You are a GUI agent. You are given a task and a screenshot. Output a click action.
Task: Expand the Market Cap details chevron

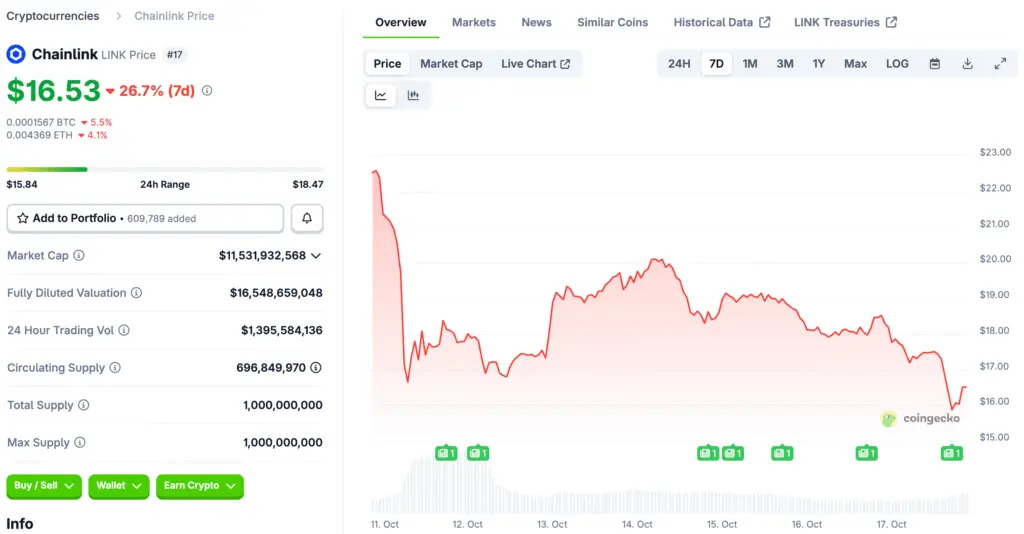pos(316,256)
